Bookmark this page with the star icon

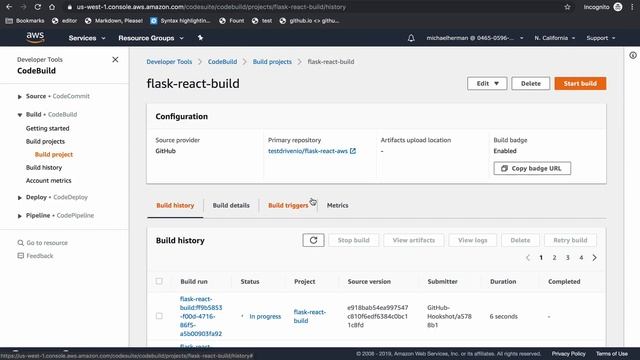tap(567, 7)
